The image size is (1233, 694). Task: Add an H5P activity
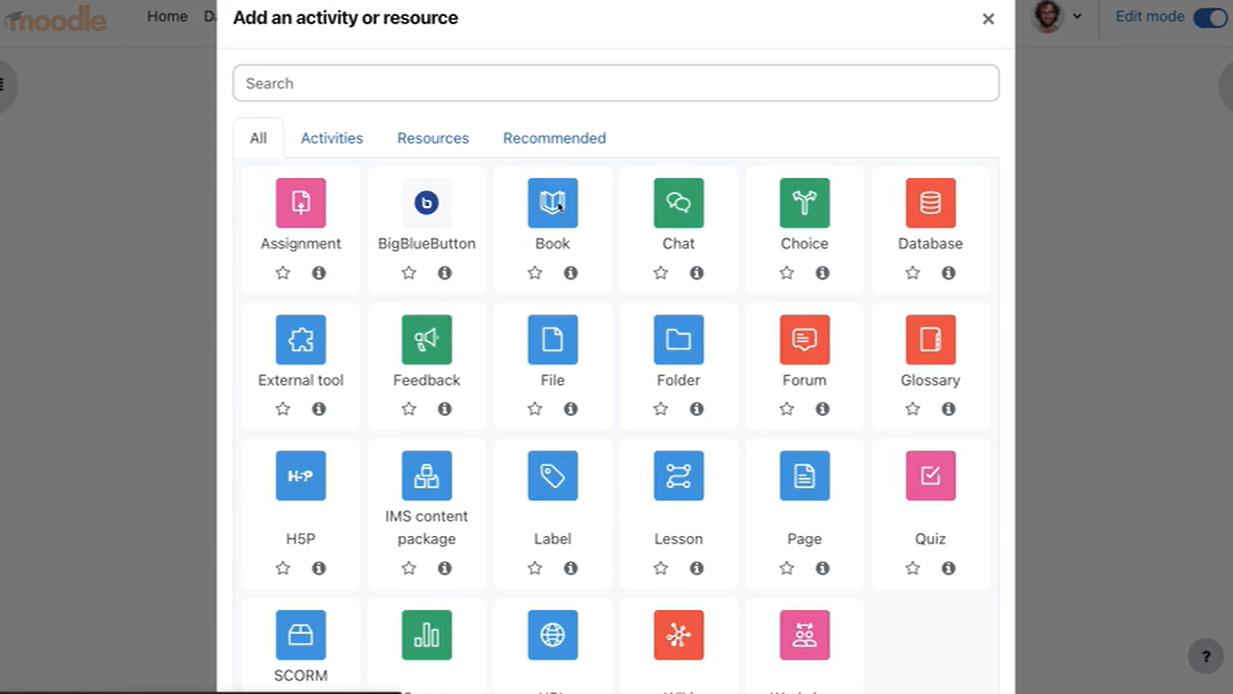tap(301, 476)
